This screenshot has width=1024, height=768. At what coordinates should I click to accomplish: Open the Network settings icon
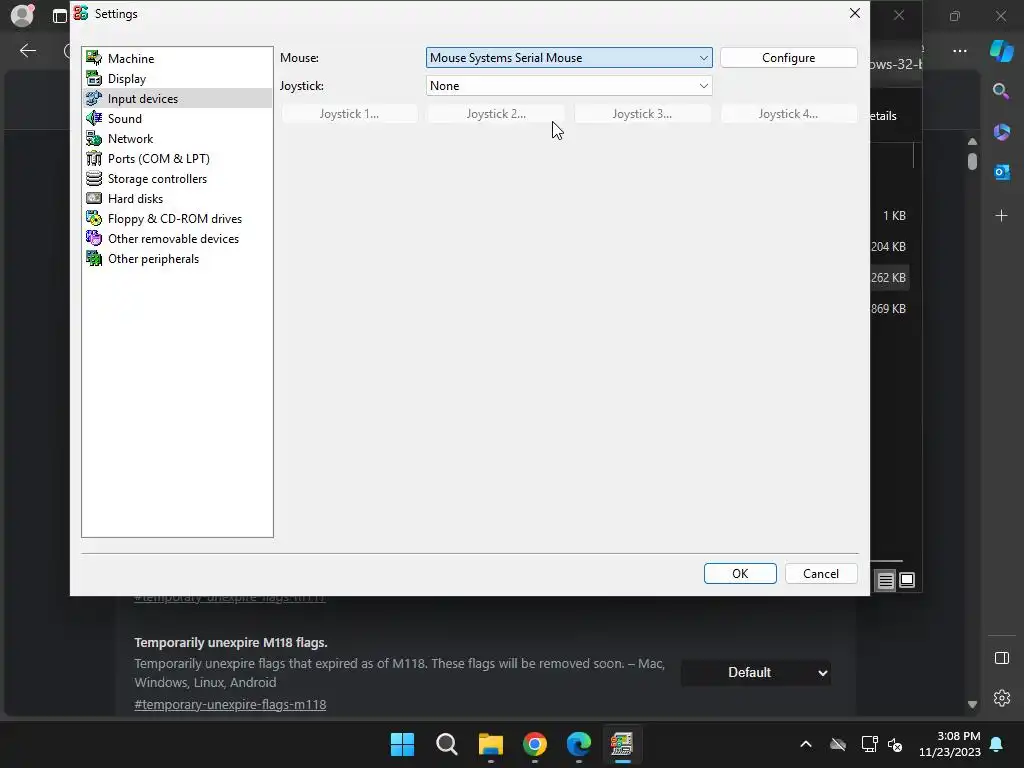click(x=94, y=138)
